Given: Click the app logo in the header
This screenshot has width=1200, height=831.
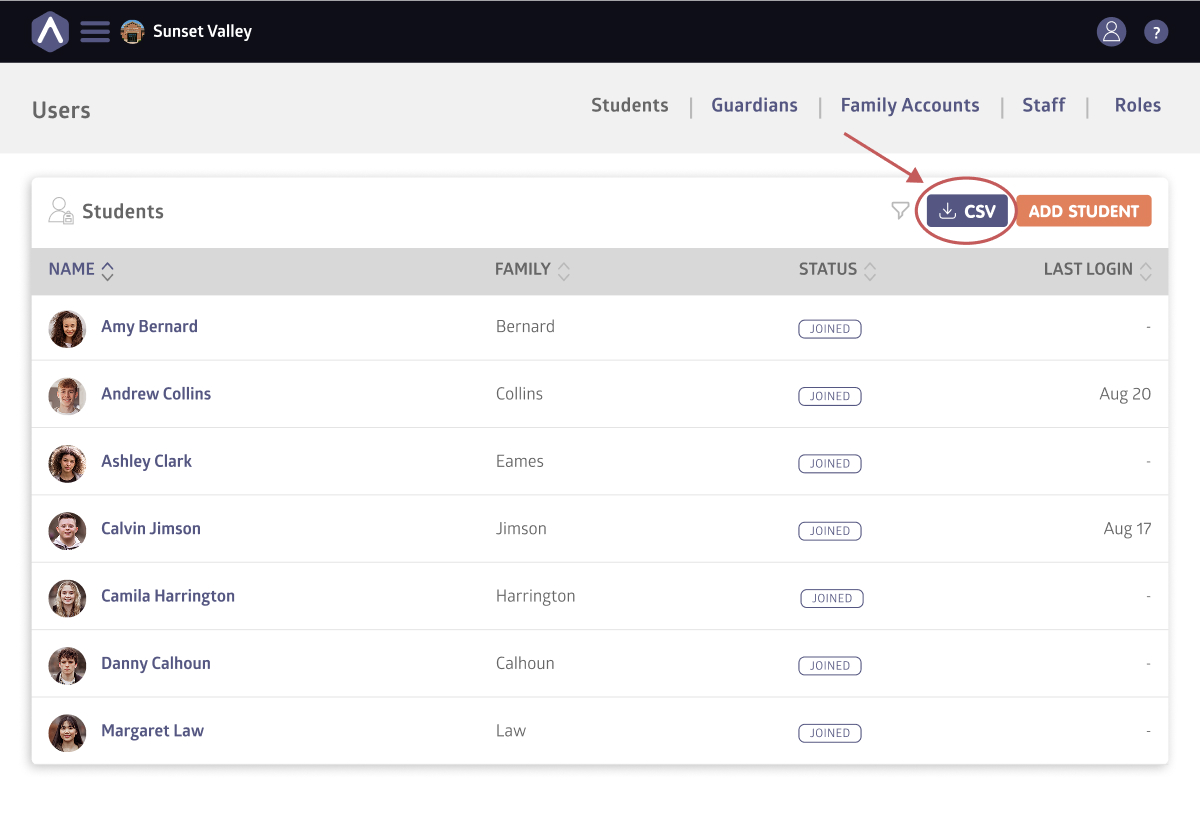Looking at the screenshot, I should pos(50,32).
